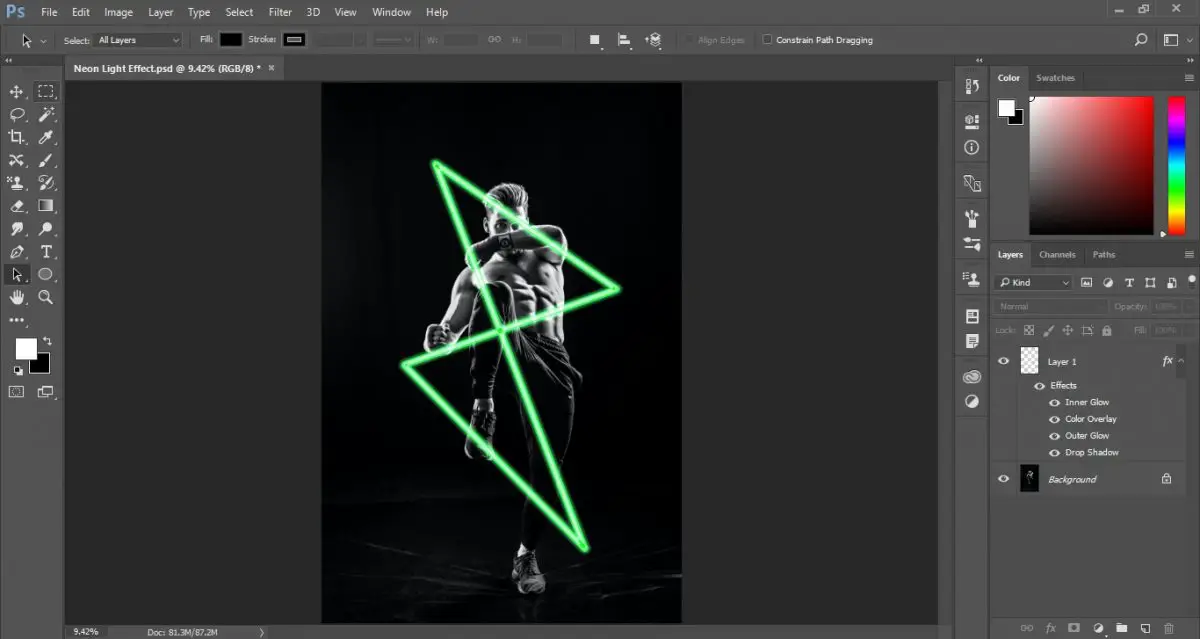Open the Info panel icon
The width and height of the screenshot is (1200, 639).
pyautogui.click(x=971, y=147)
